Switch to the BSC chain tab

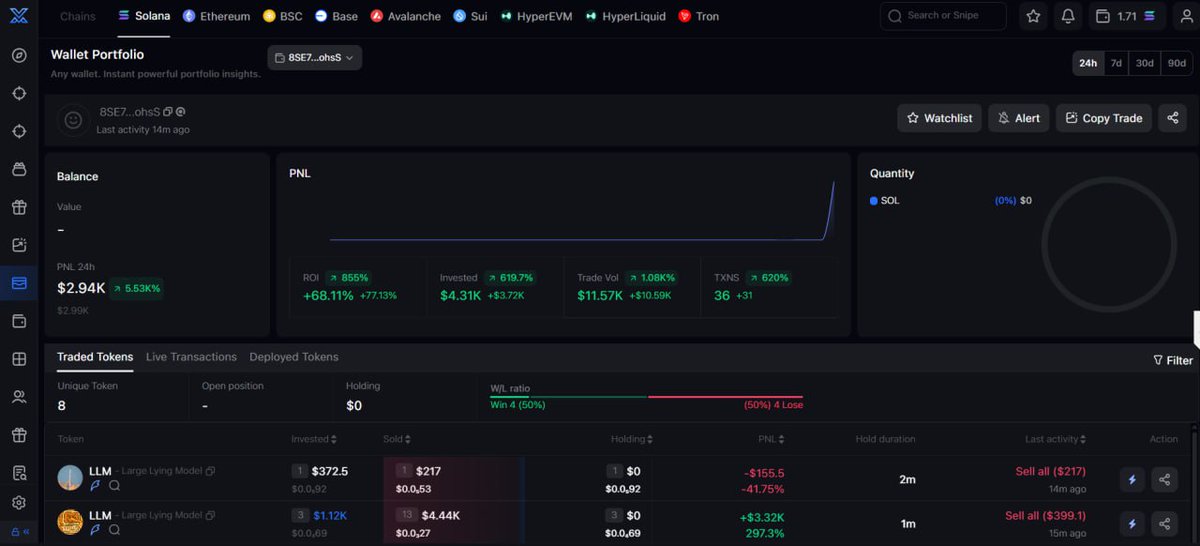[x=282, y=16]
